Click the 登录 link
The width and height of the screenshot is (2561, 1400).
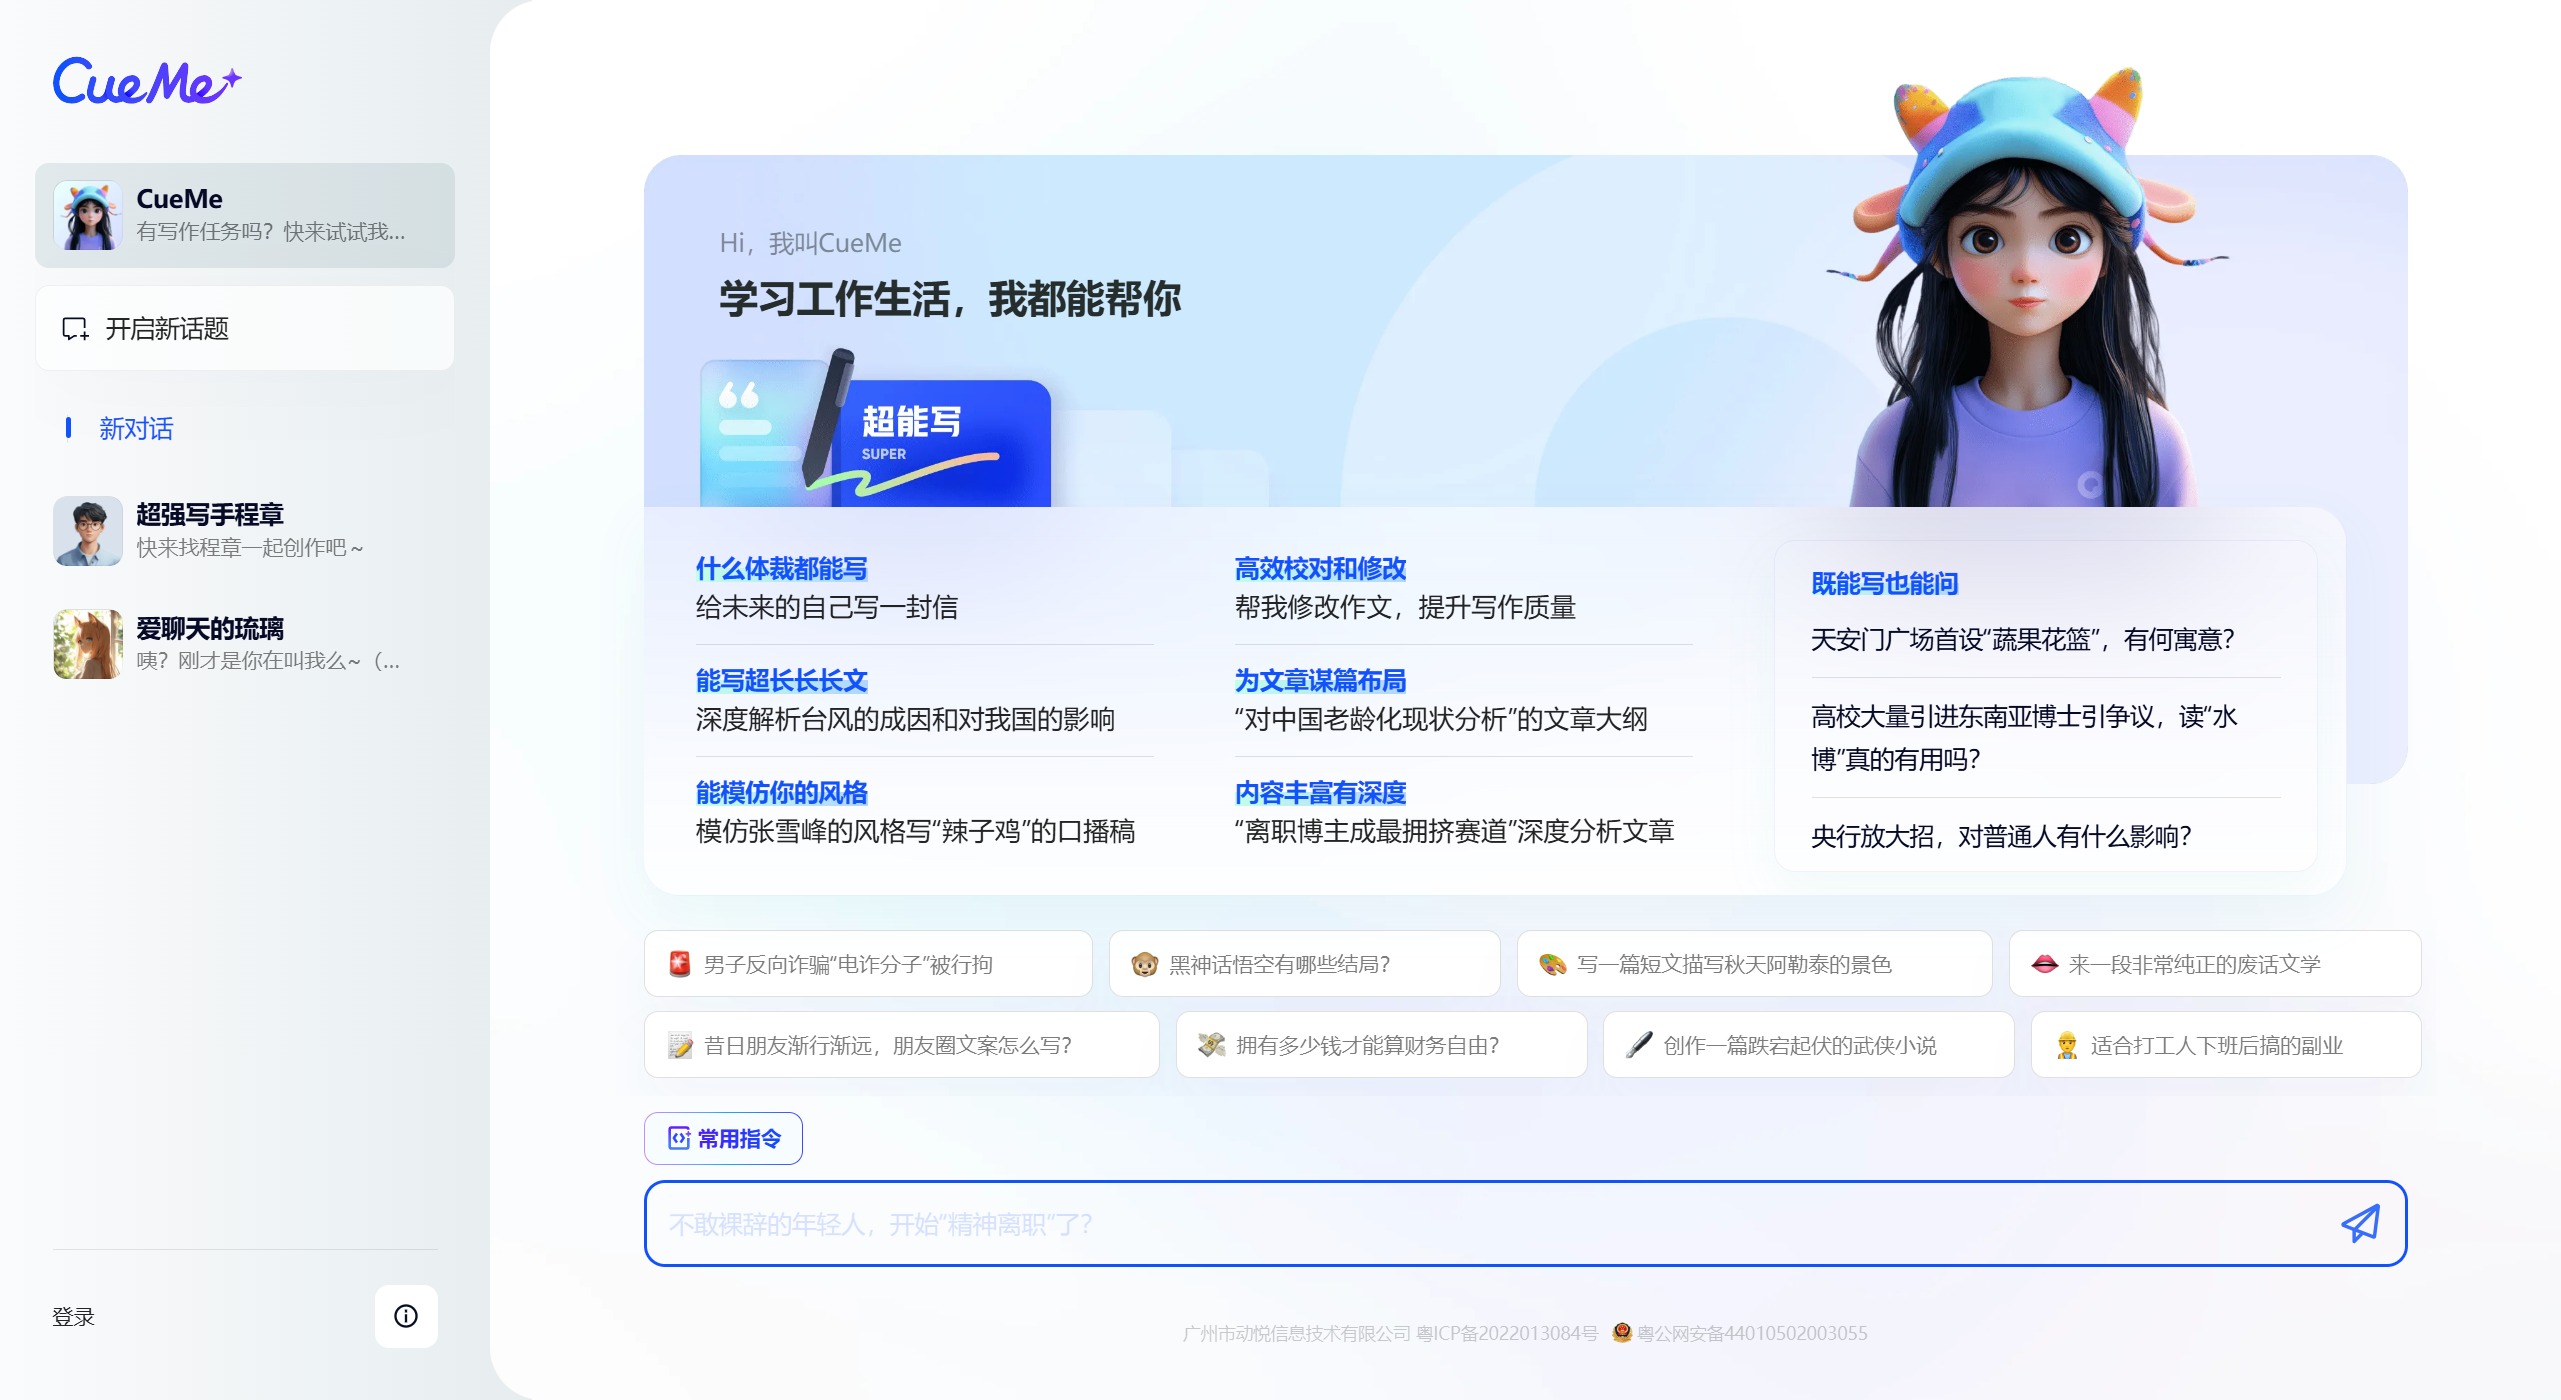tap(72, 1317)
